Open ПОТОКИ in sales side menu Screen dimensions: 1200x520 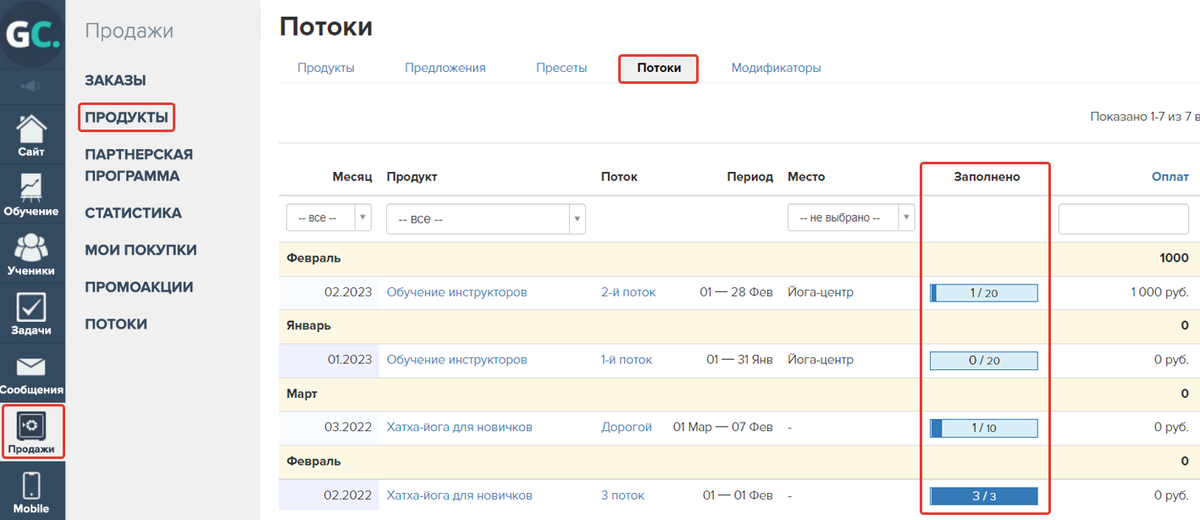coord(116,324)
